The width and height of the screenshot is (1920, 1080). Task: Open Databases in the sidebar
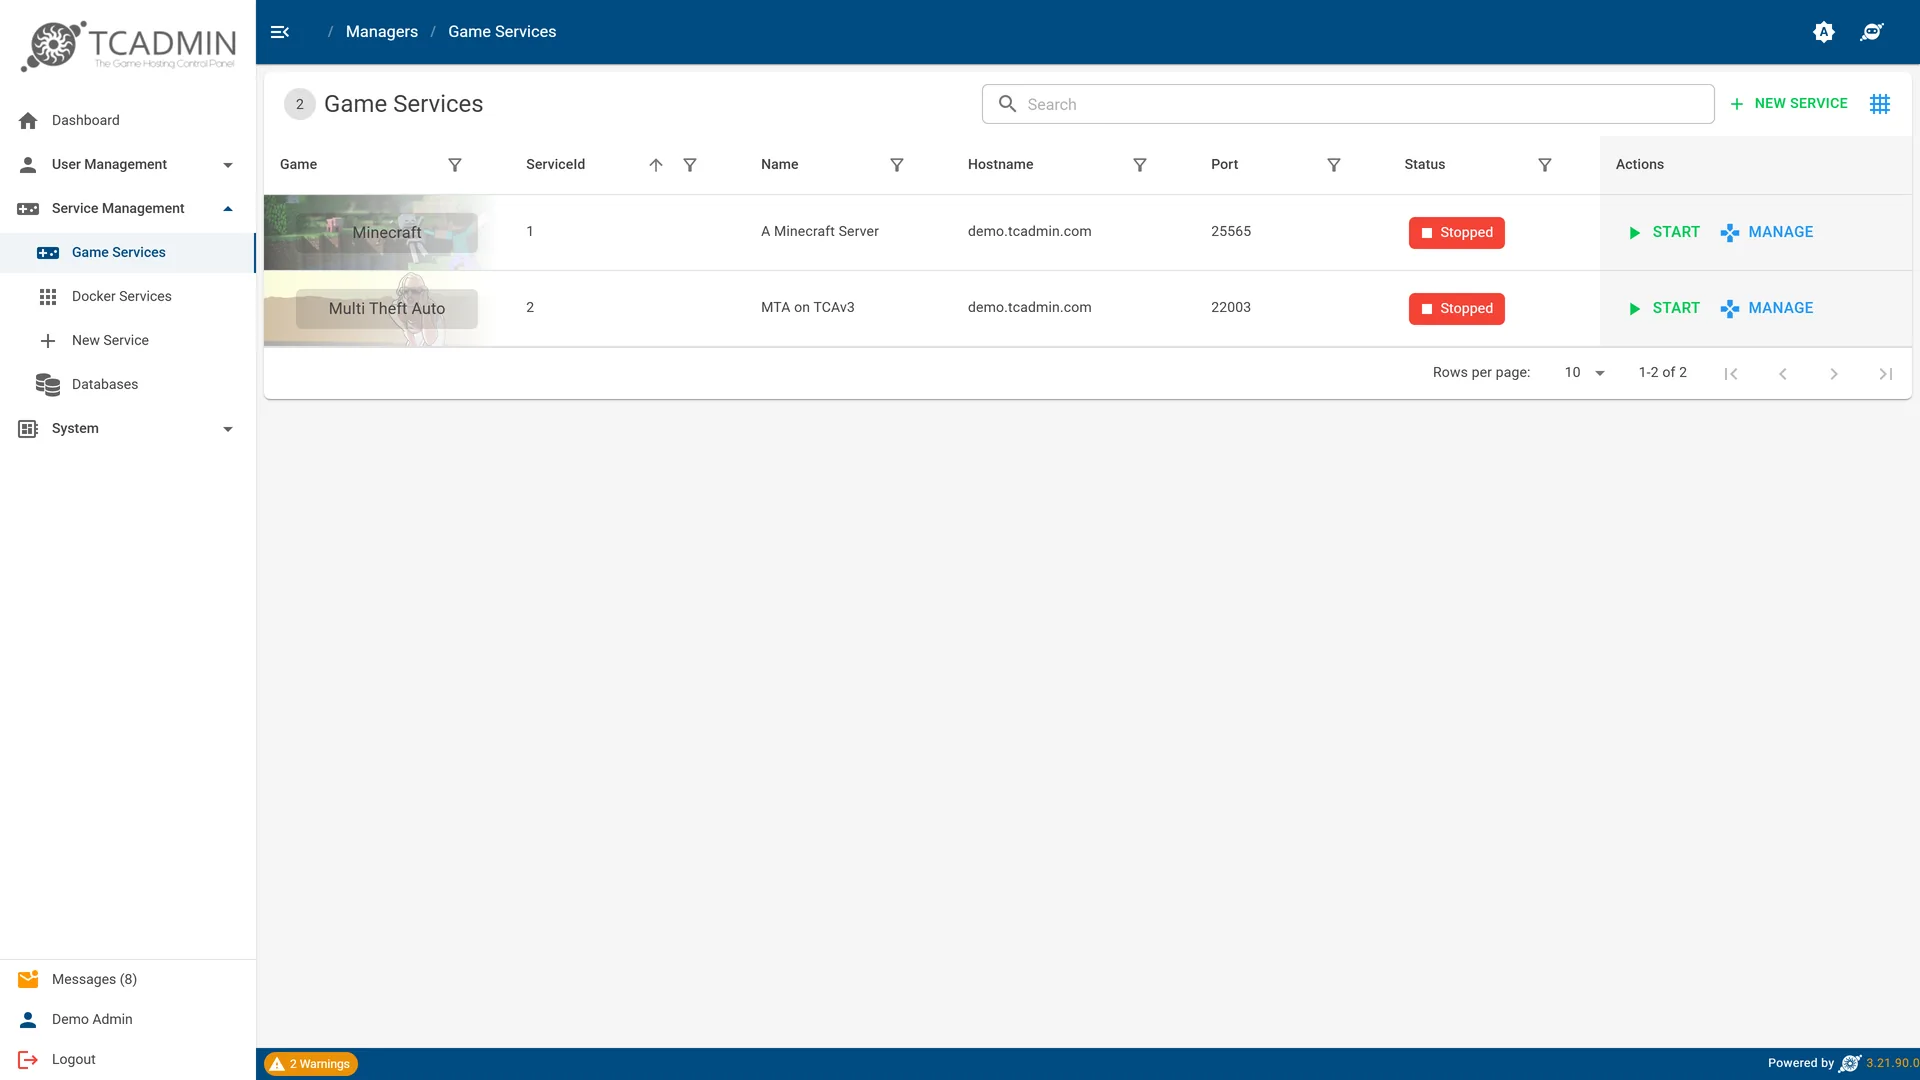tap(128, 384)
